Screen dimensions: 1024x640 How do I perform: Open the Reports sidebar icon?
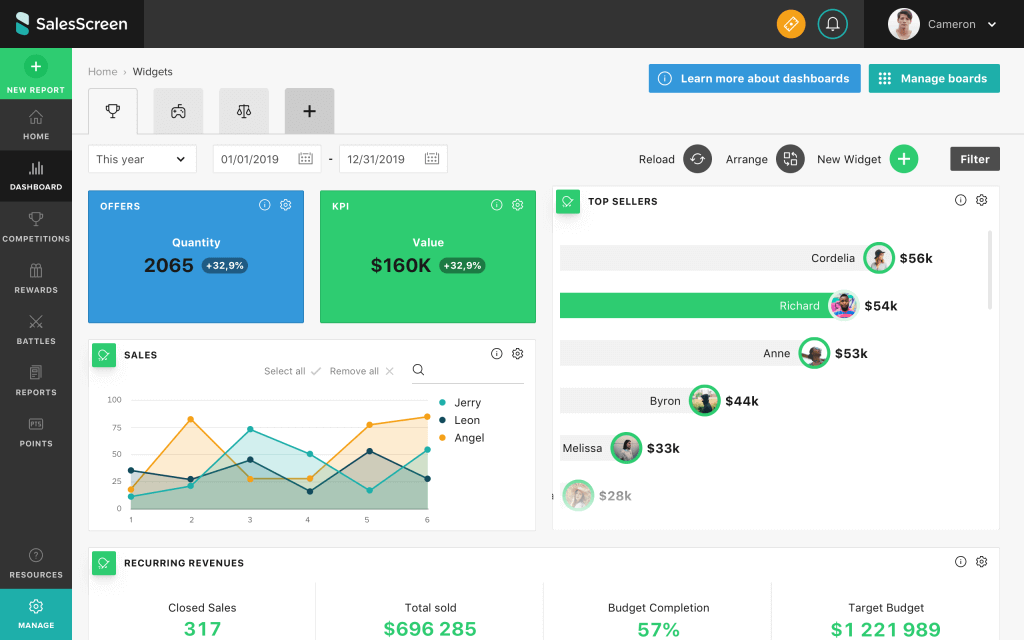coord(36,380)
